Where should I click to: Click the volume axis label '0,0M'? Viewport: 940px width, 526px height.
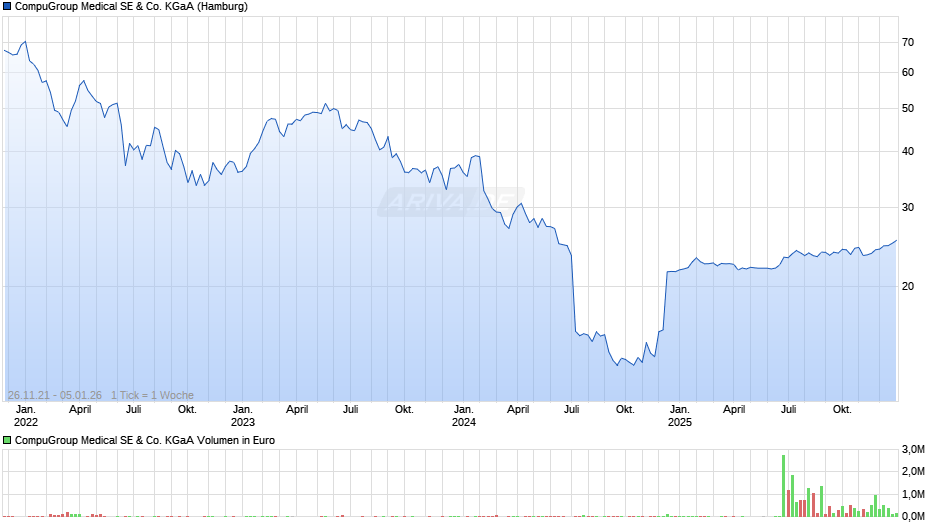point(913,516)
